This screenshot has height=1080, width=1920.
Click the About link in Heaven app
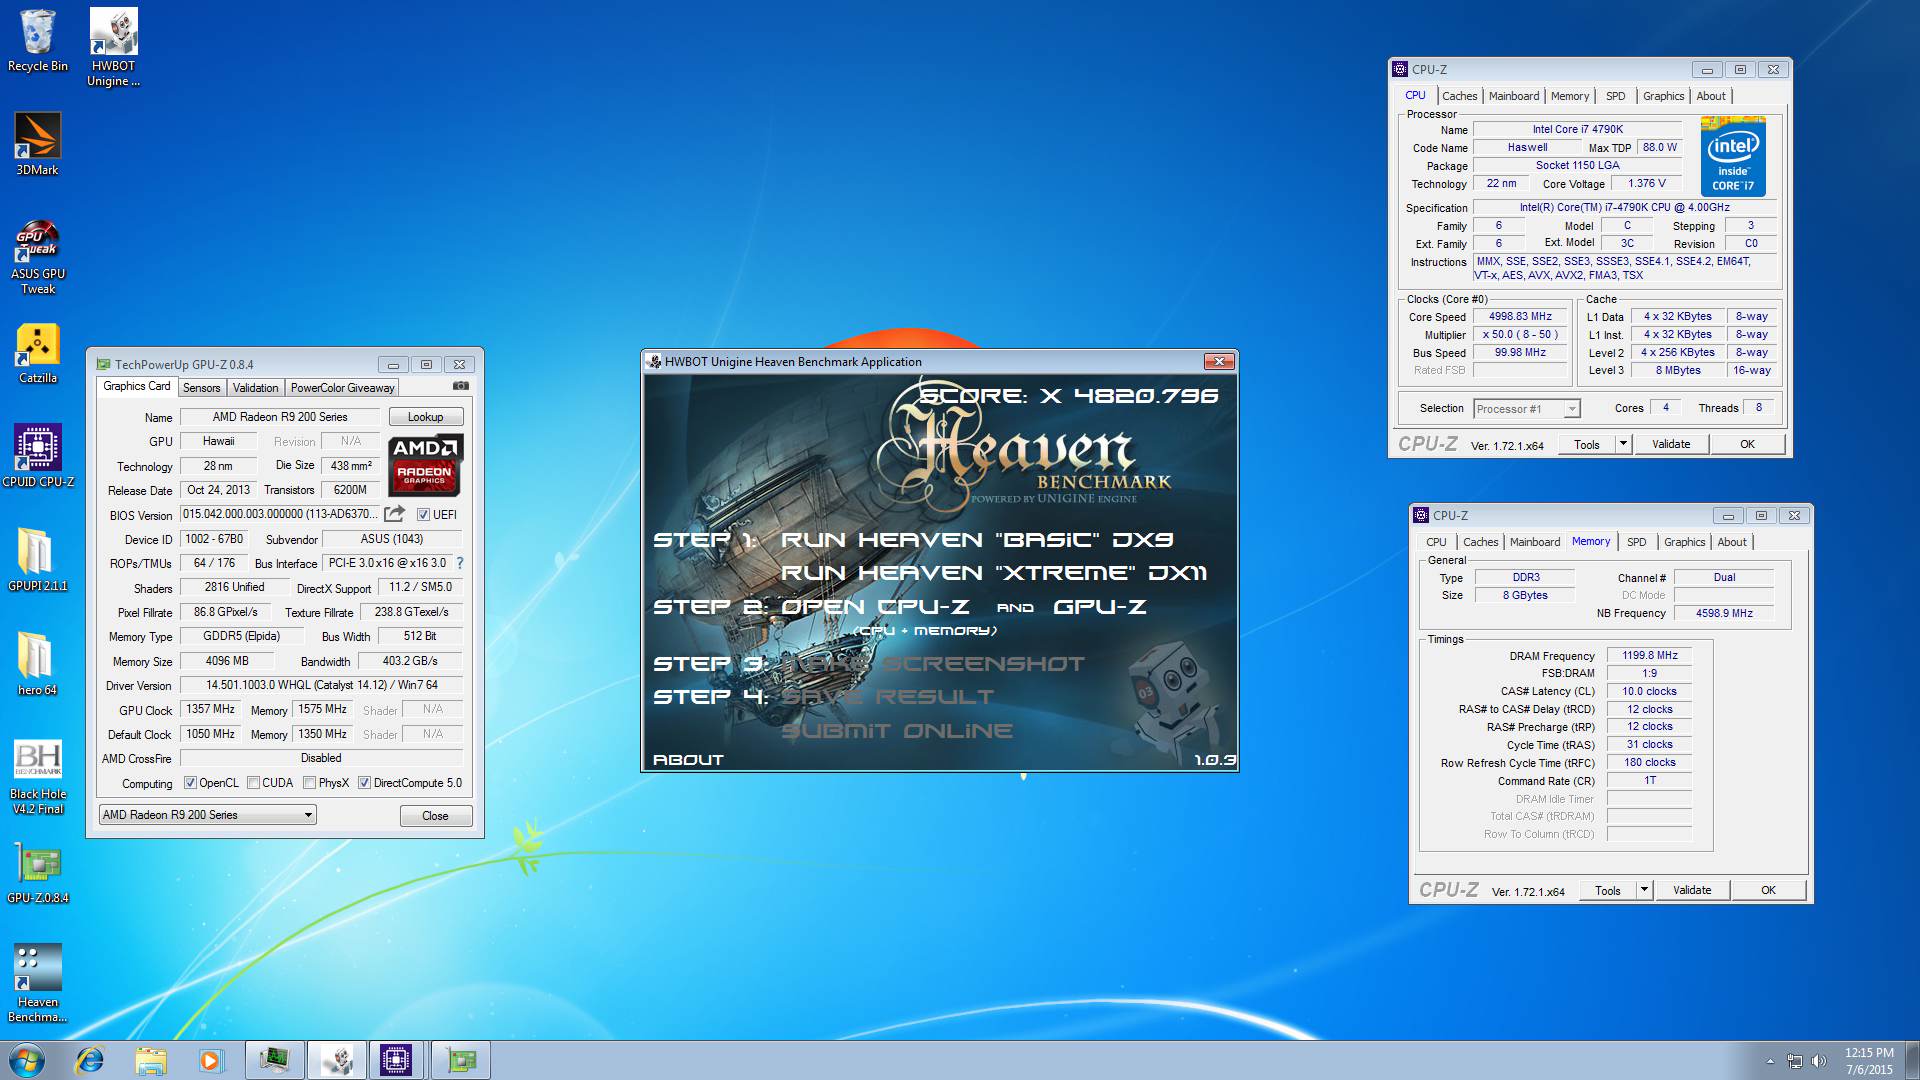(688, 760)
